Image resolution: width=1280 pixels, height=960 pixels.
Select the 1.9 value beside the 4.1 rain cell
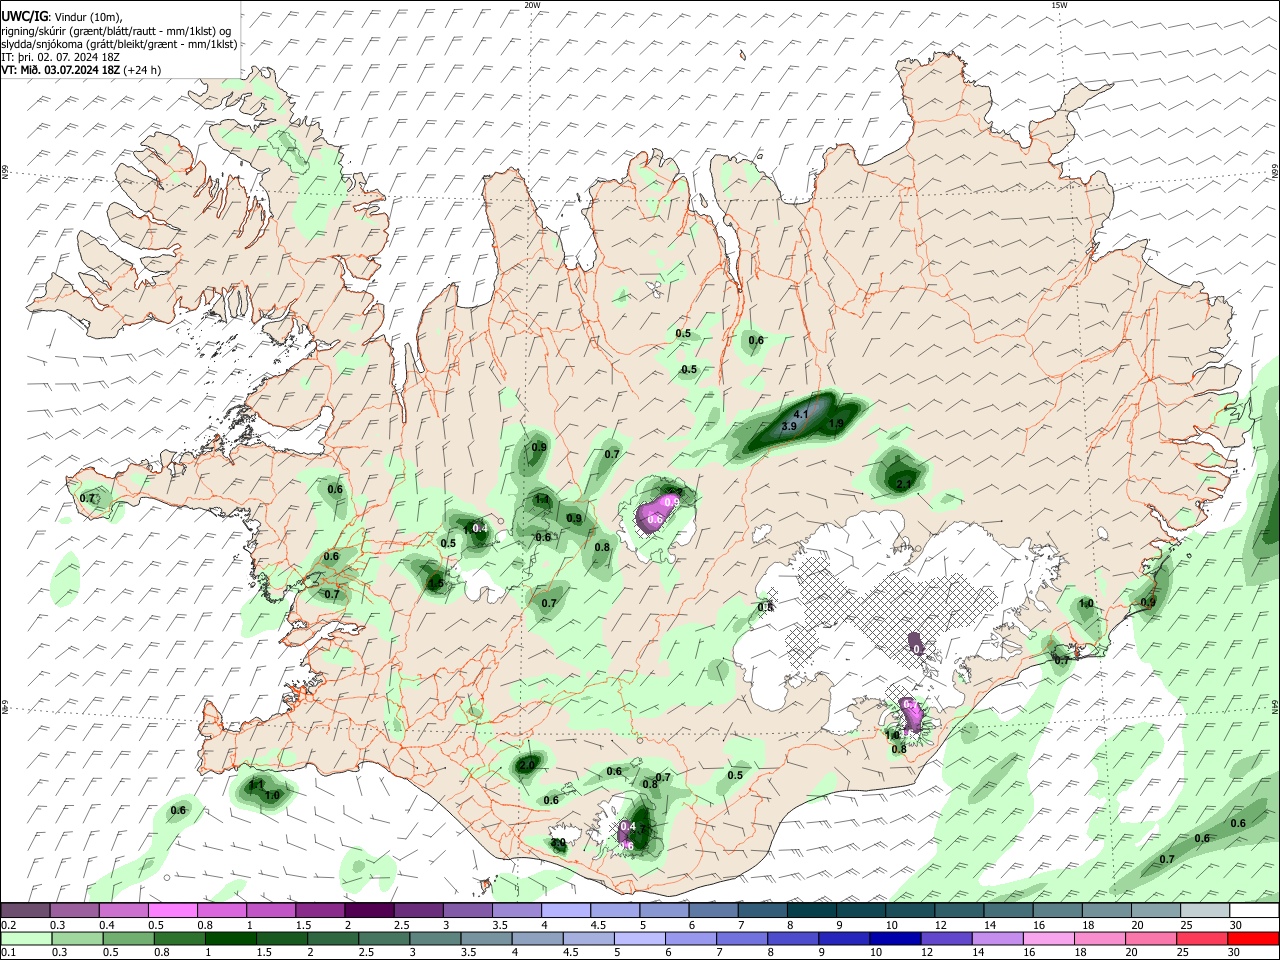836,424
